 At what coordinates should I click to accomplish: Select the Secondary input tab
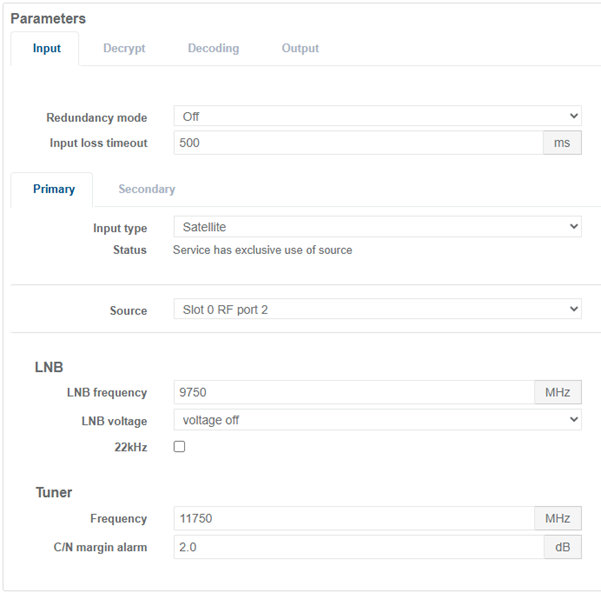146,189
